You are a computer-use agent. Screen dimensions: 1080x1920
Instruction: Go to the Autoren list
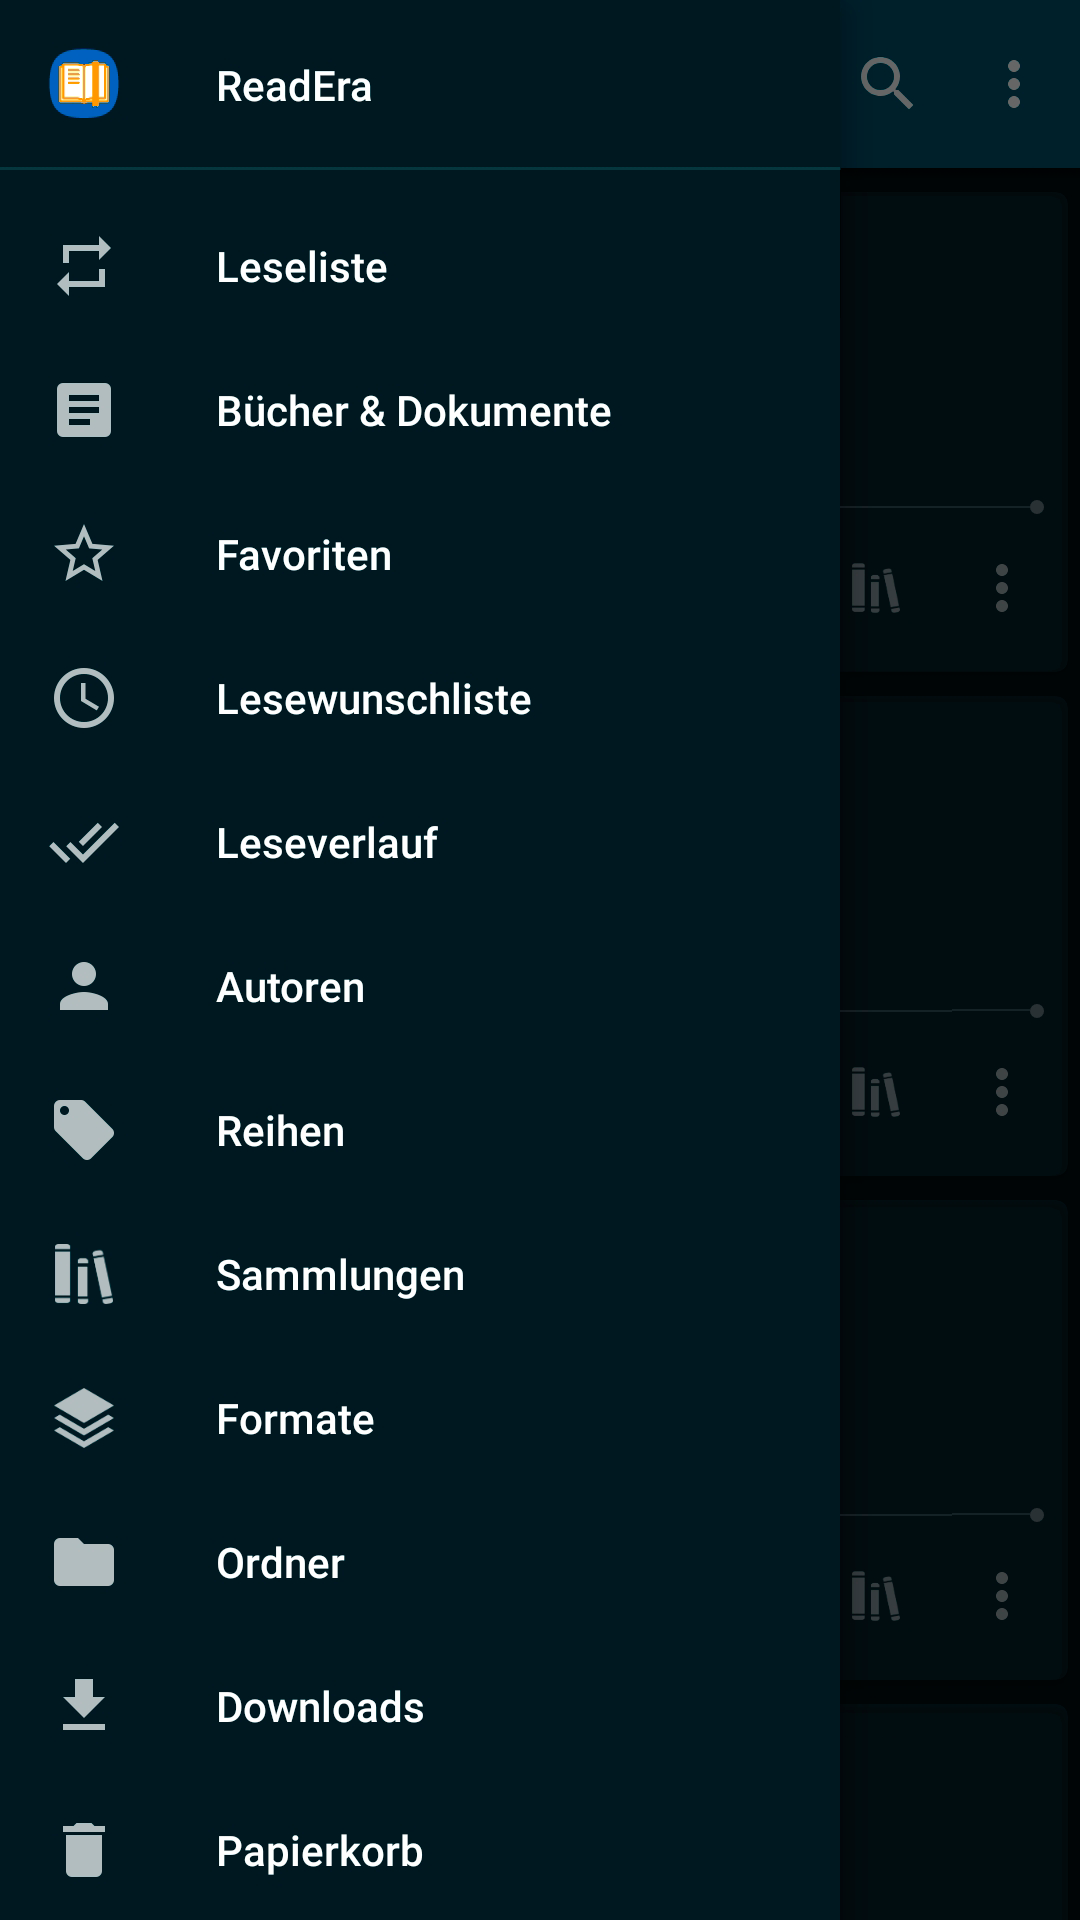point(290,987)
